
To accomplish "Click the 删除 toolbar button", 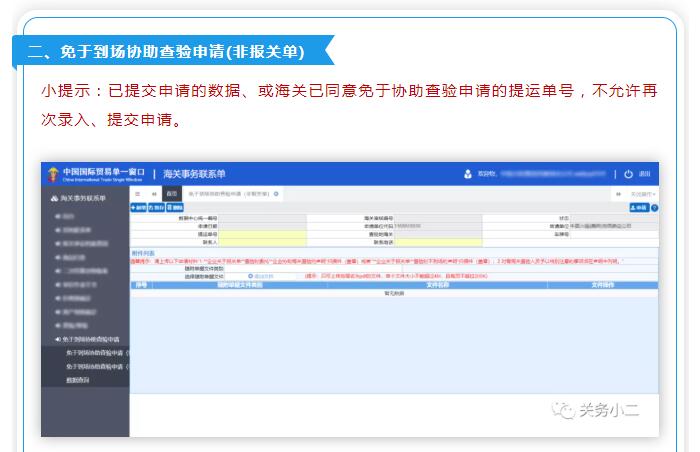I will pyautogui.click(x=173, y=207).
